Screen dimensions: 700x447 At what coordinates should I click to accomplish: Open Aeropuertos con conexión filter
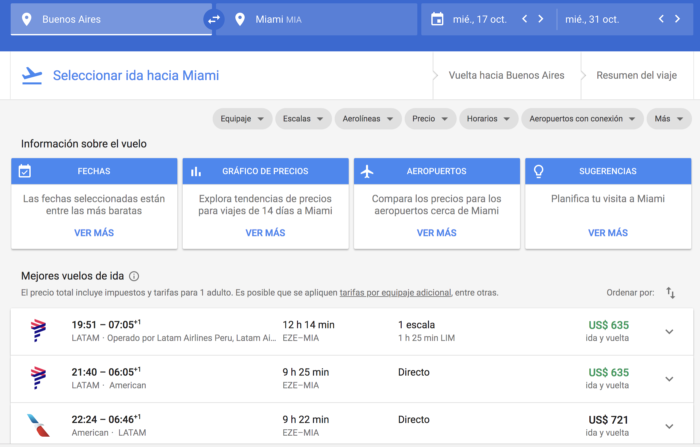(x=580, y=119)
